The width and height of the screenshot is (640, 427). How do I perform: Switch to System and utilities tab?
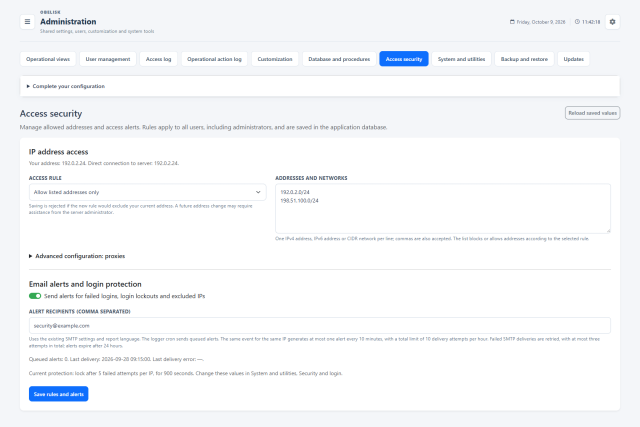click(x=461, y=59)
